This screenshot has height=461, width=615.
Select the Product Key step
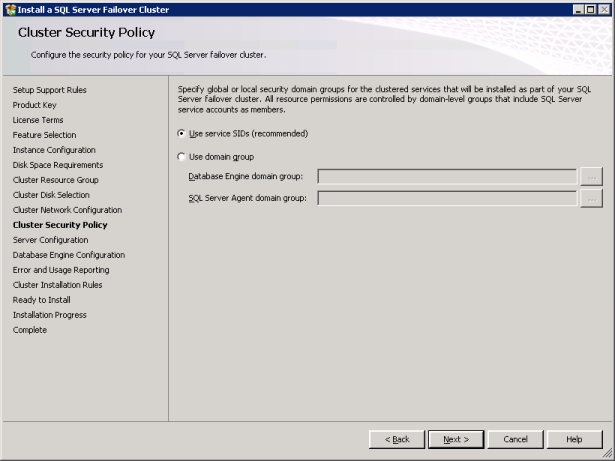[x=35, y=105]
